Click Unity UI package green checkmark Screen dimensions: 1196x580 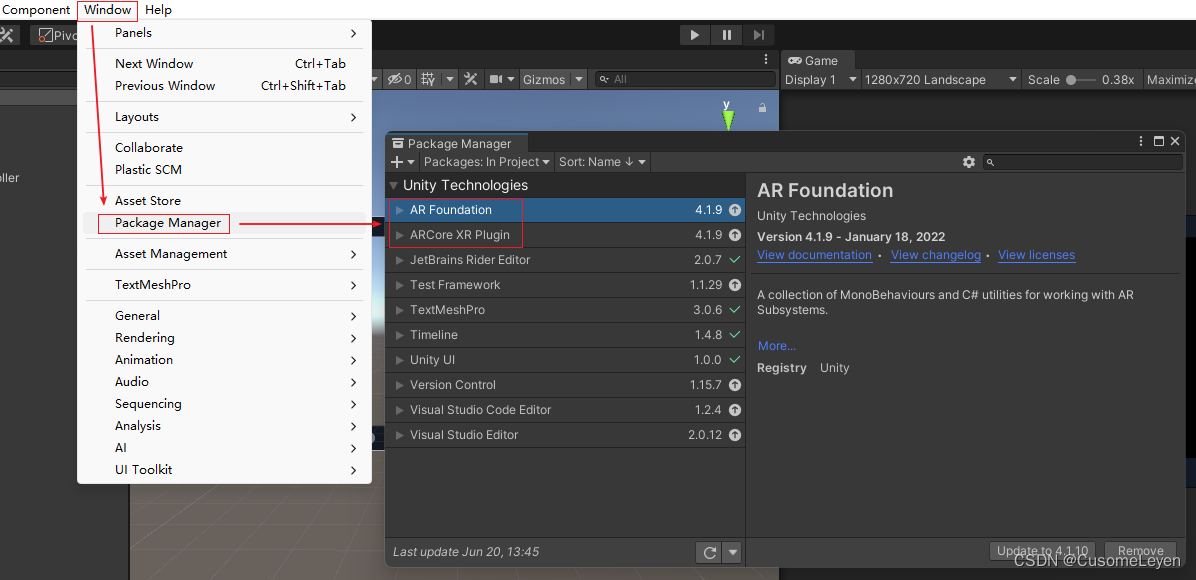click(x=735, y=359)
